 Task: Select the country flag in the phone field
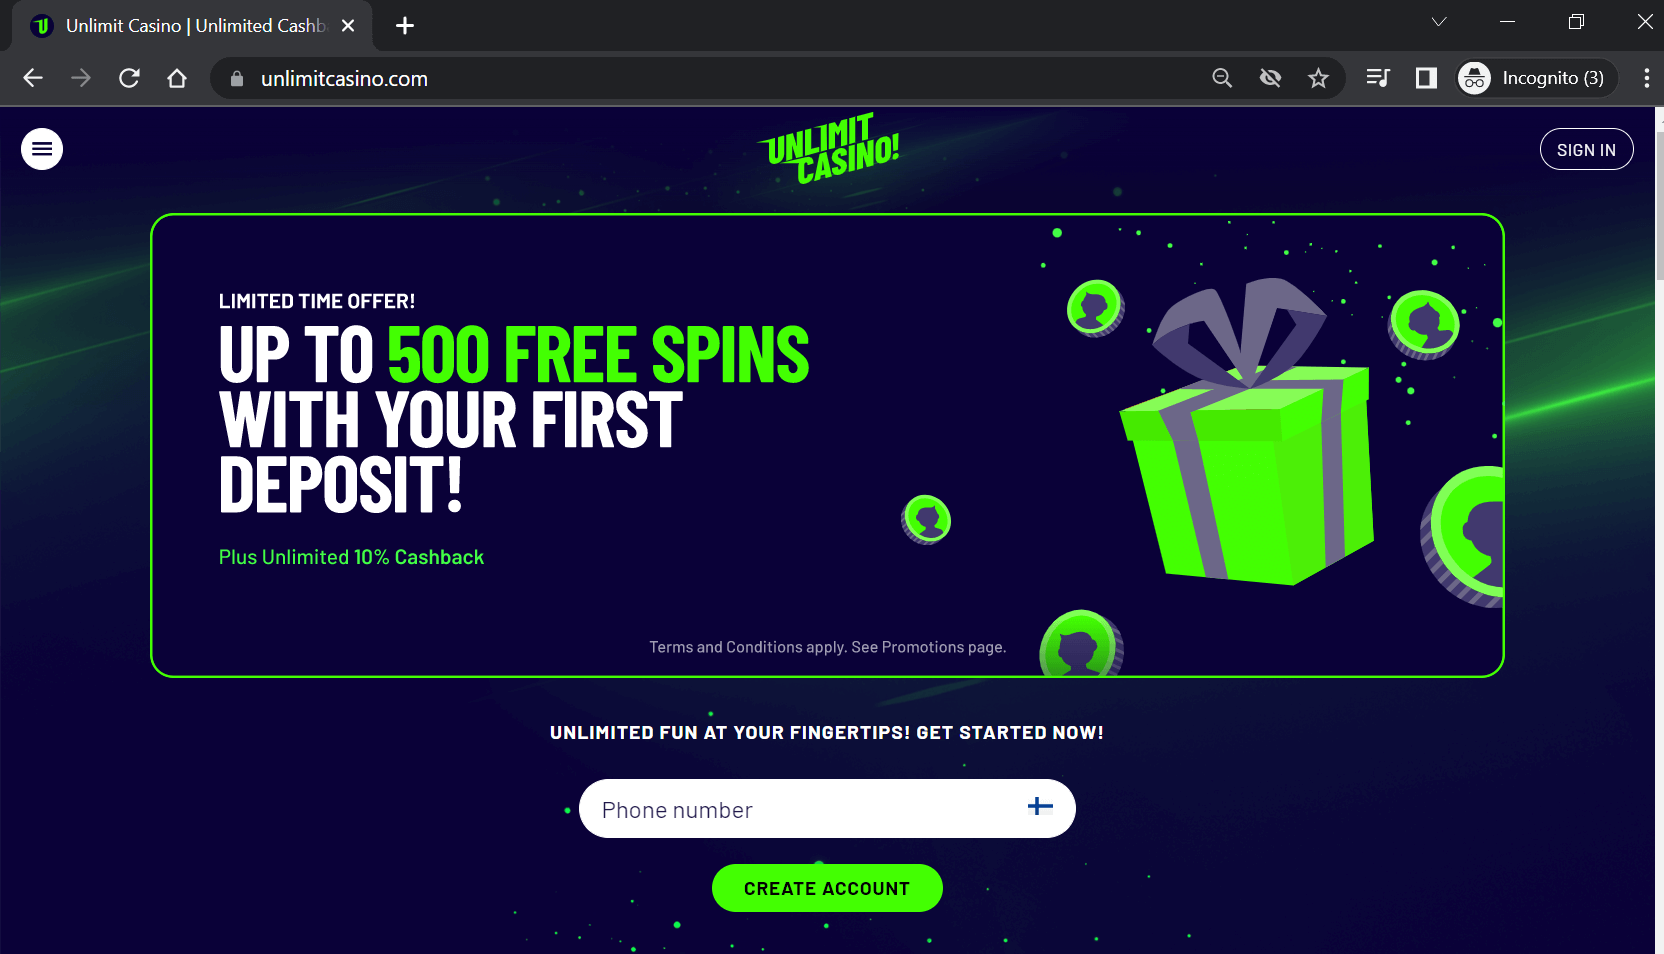(x=1040, y=806)
